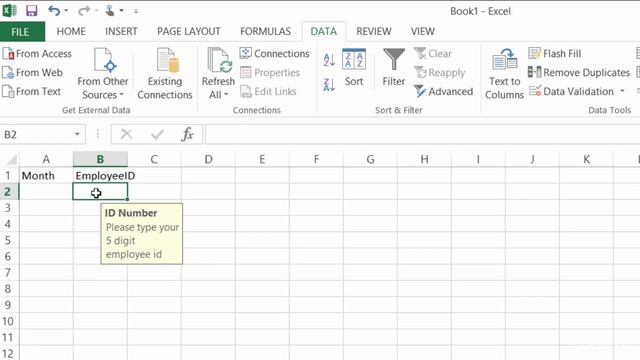This screenshot has height=360, width=640.
Task: Import data From Text
Action: pos(32,91)
